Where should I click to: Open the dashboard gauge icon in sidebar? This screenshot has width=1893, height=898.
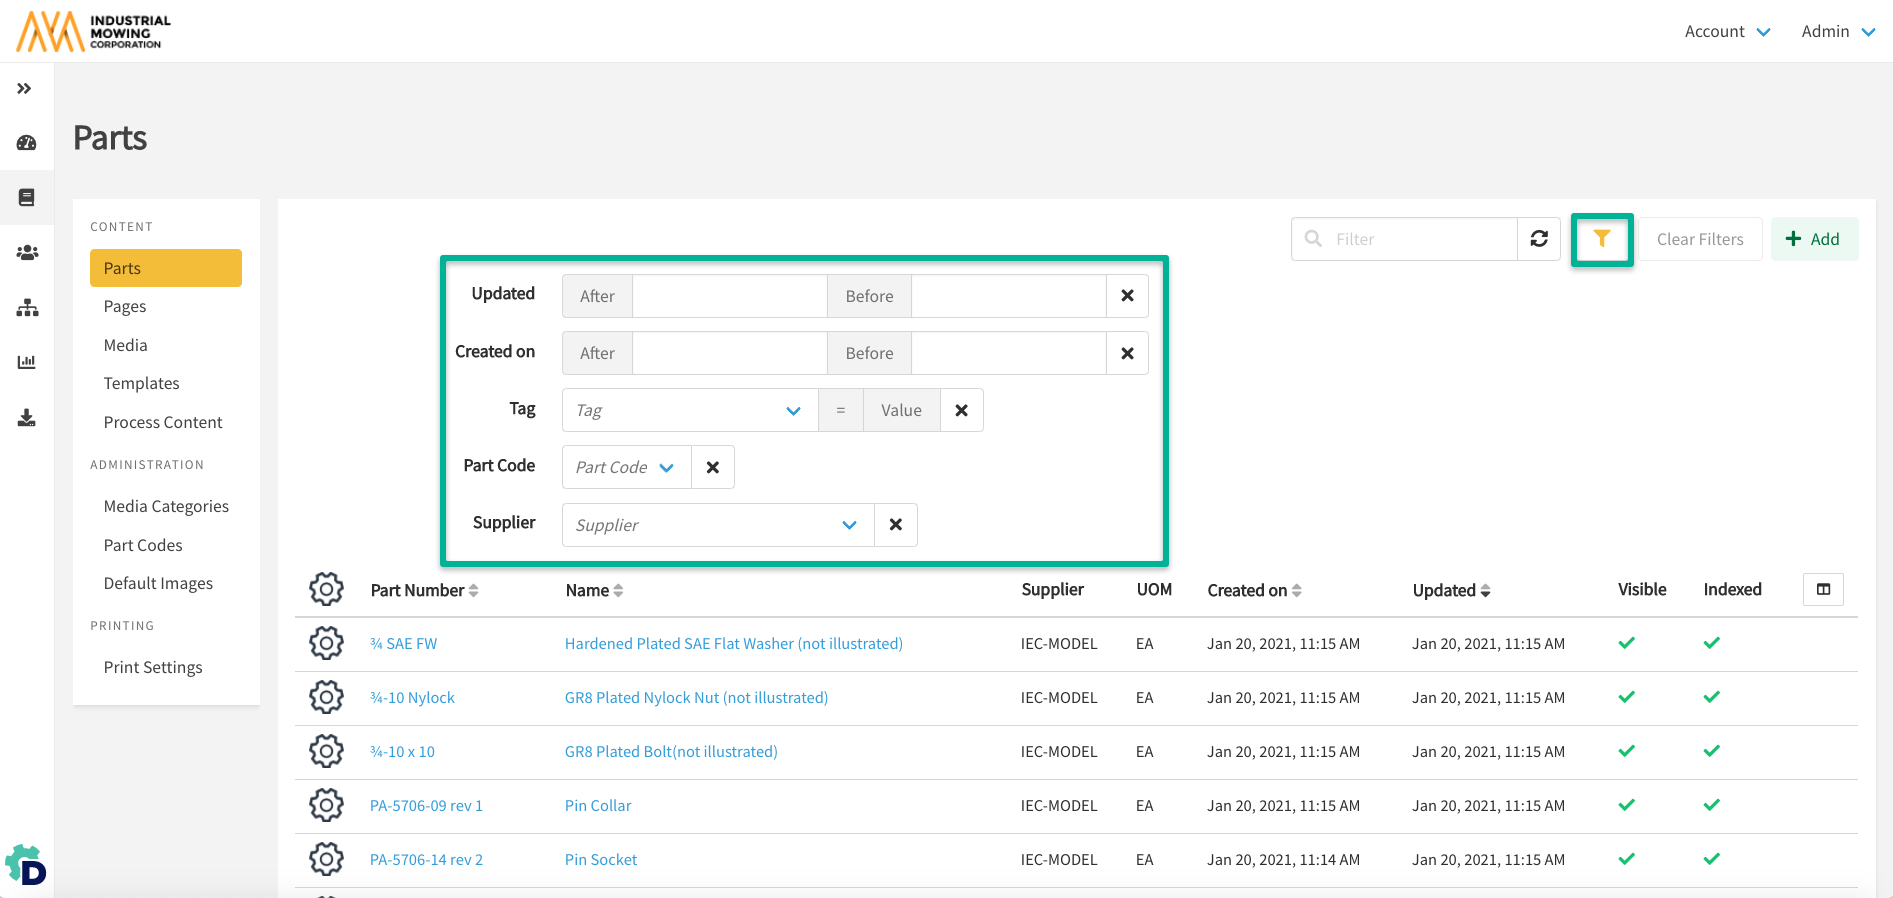pyautogui.click(x=27, y=143)
